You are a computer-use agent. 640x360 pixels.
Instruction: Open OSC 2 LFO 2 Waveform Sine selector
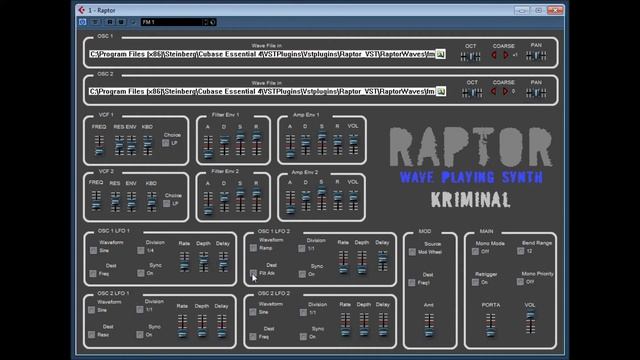click(x=253, y=312)
